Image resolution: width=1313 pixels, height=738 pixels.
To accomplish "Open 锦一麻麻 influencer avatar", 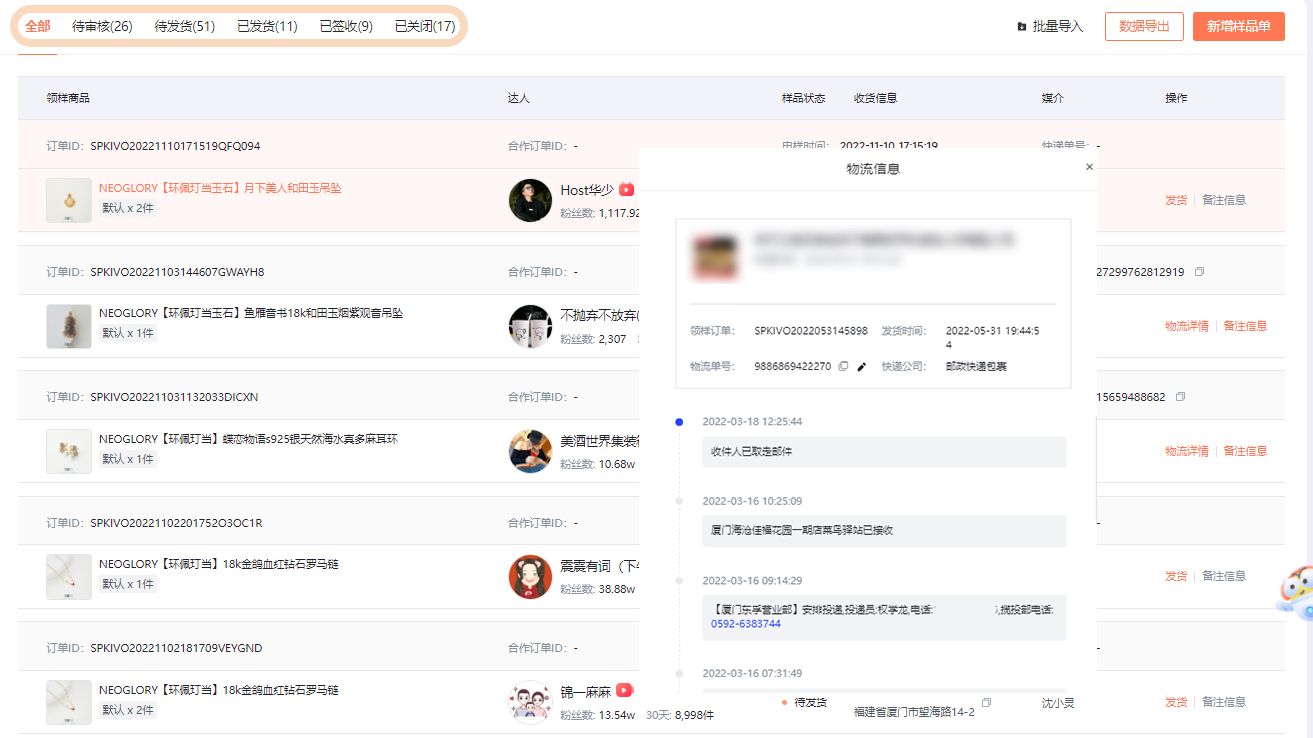I will 530,702.
